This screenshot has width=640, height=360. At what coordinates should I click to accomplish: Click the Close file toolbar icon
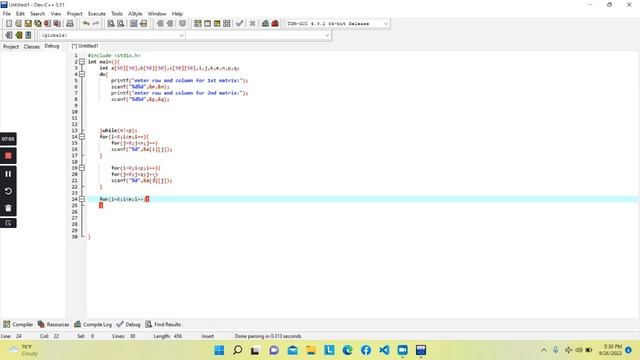coord(47,24)
